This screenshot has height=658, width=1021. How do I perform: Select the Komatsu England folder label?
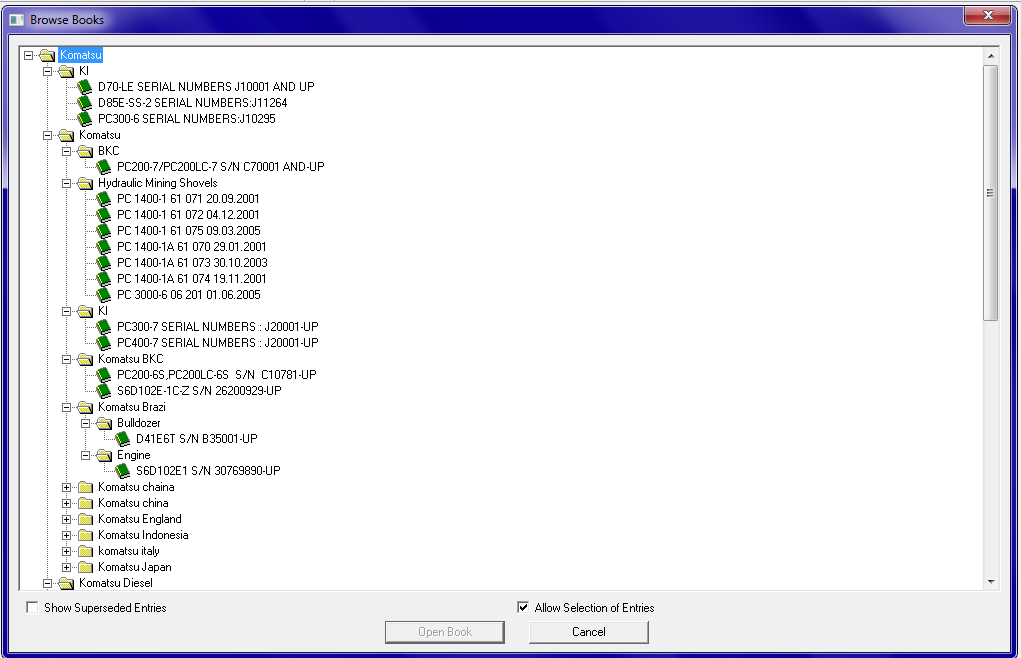(140, 519)
